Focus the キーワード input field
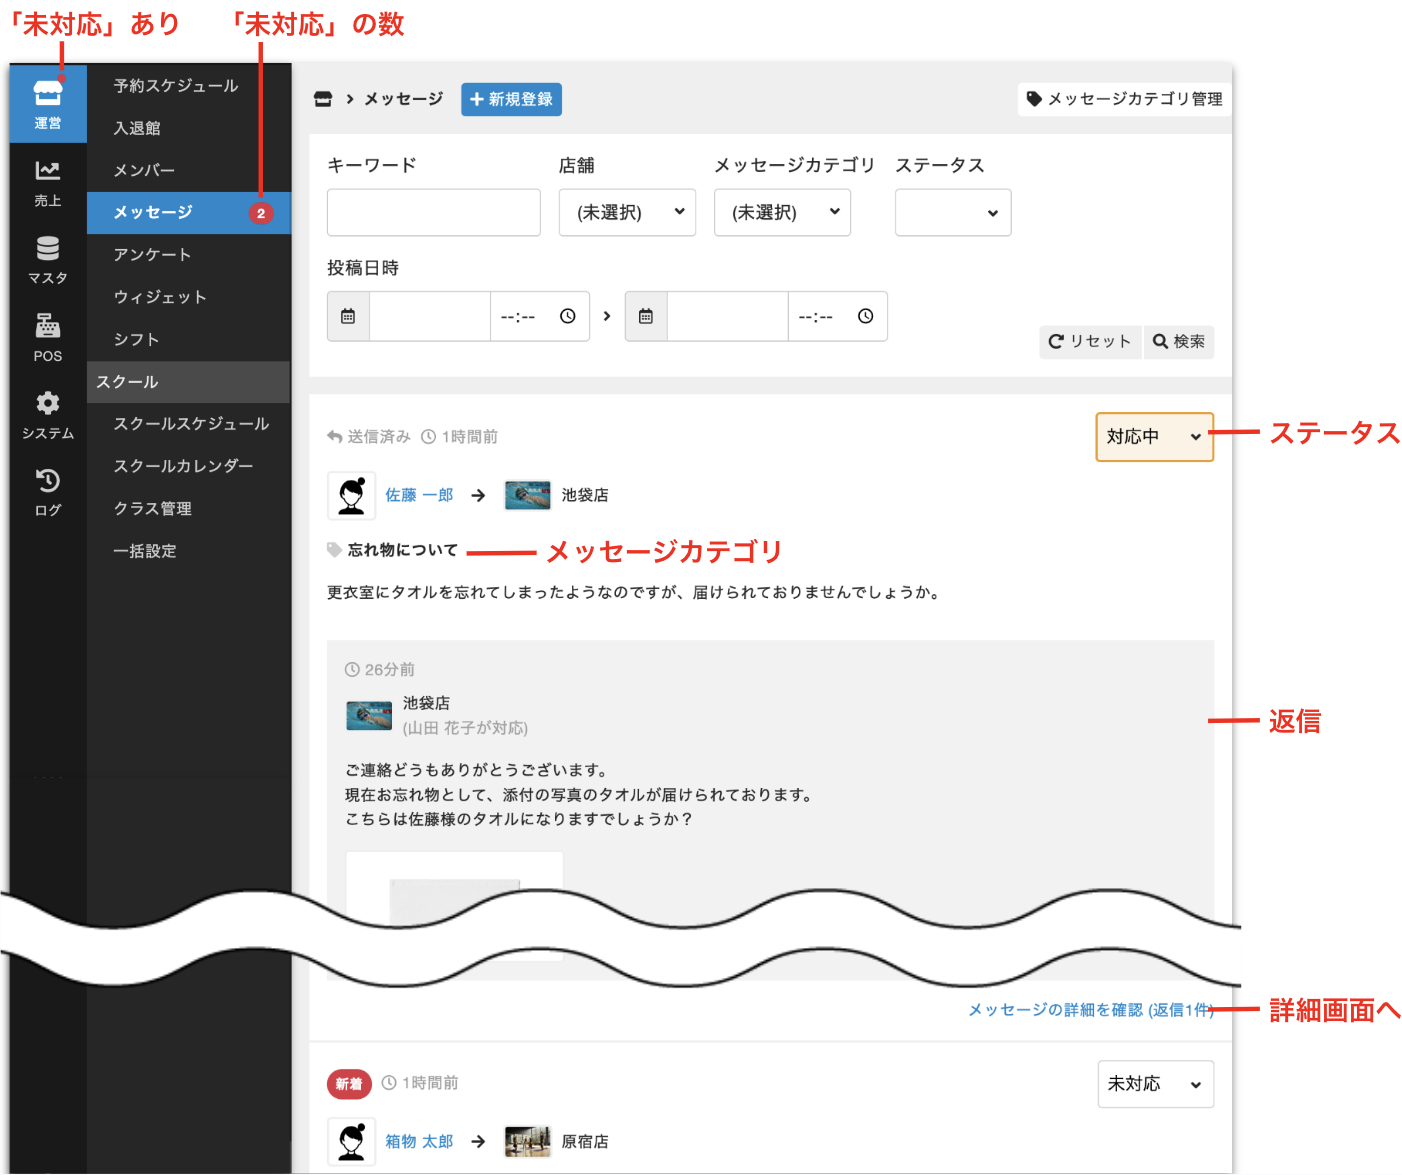 point(433,212)
